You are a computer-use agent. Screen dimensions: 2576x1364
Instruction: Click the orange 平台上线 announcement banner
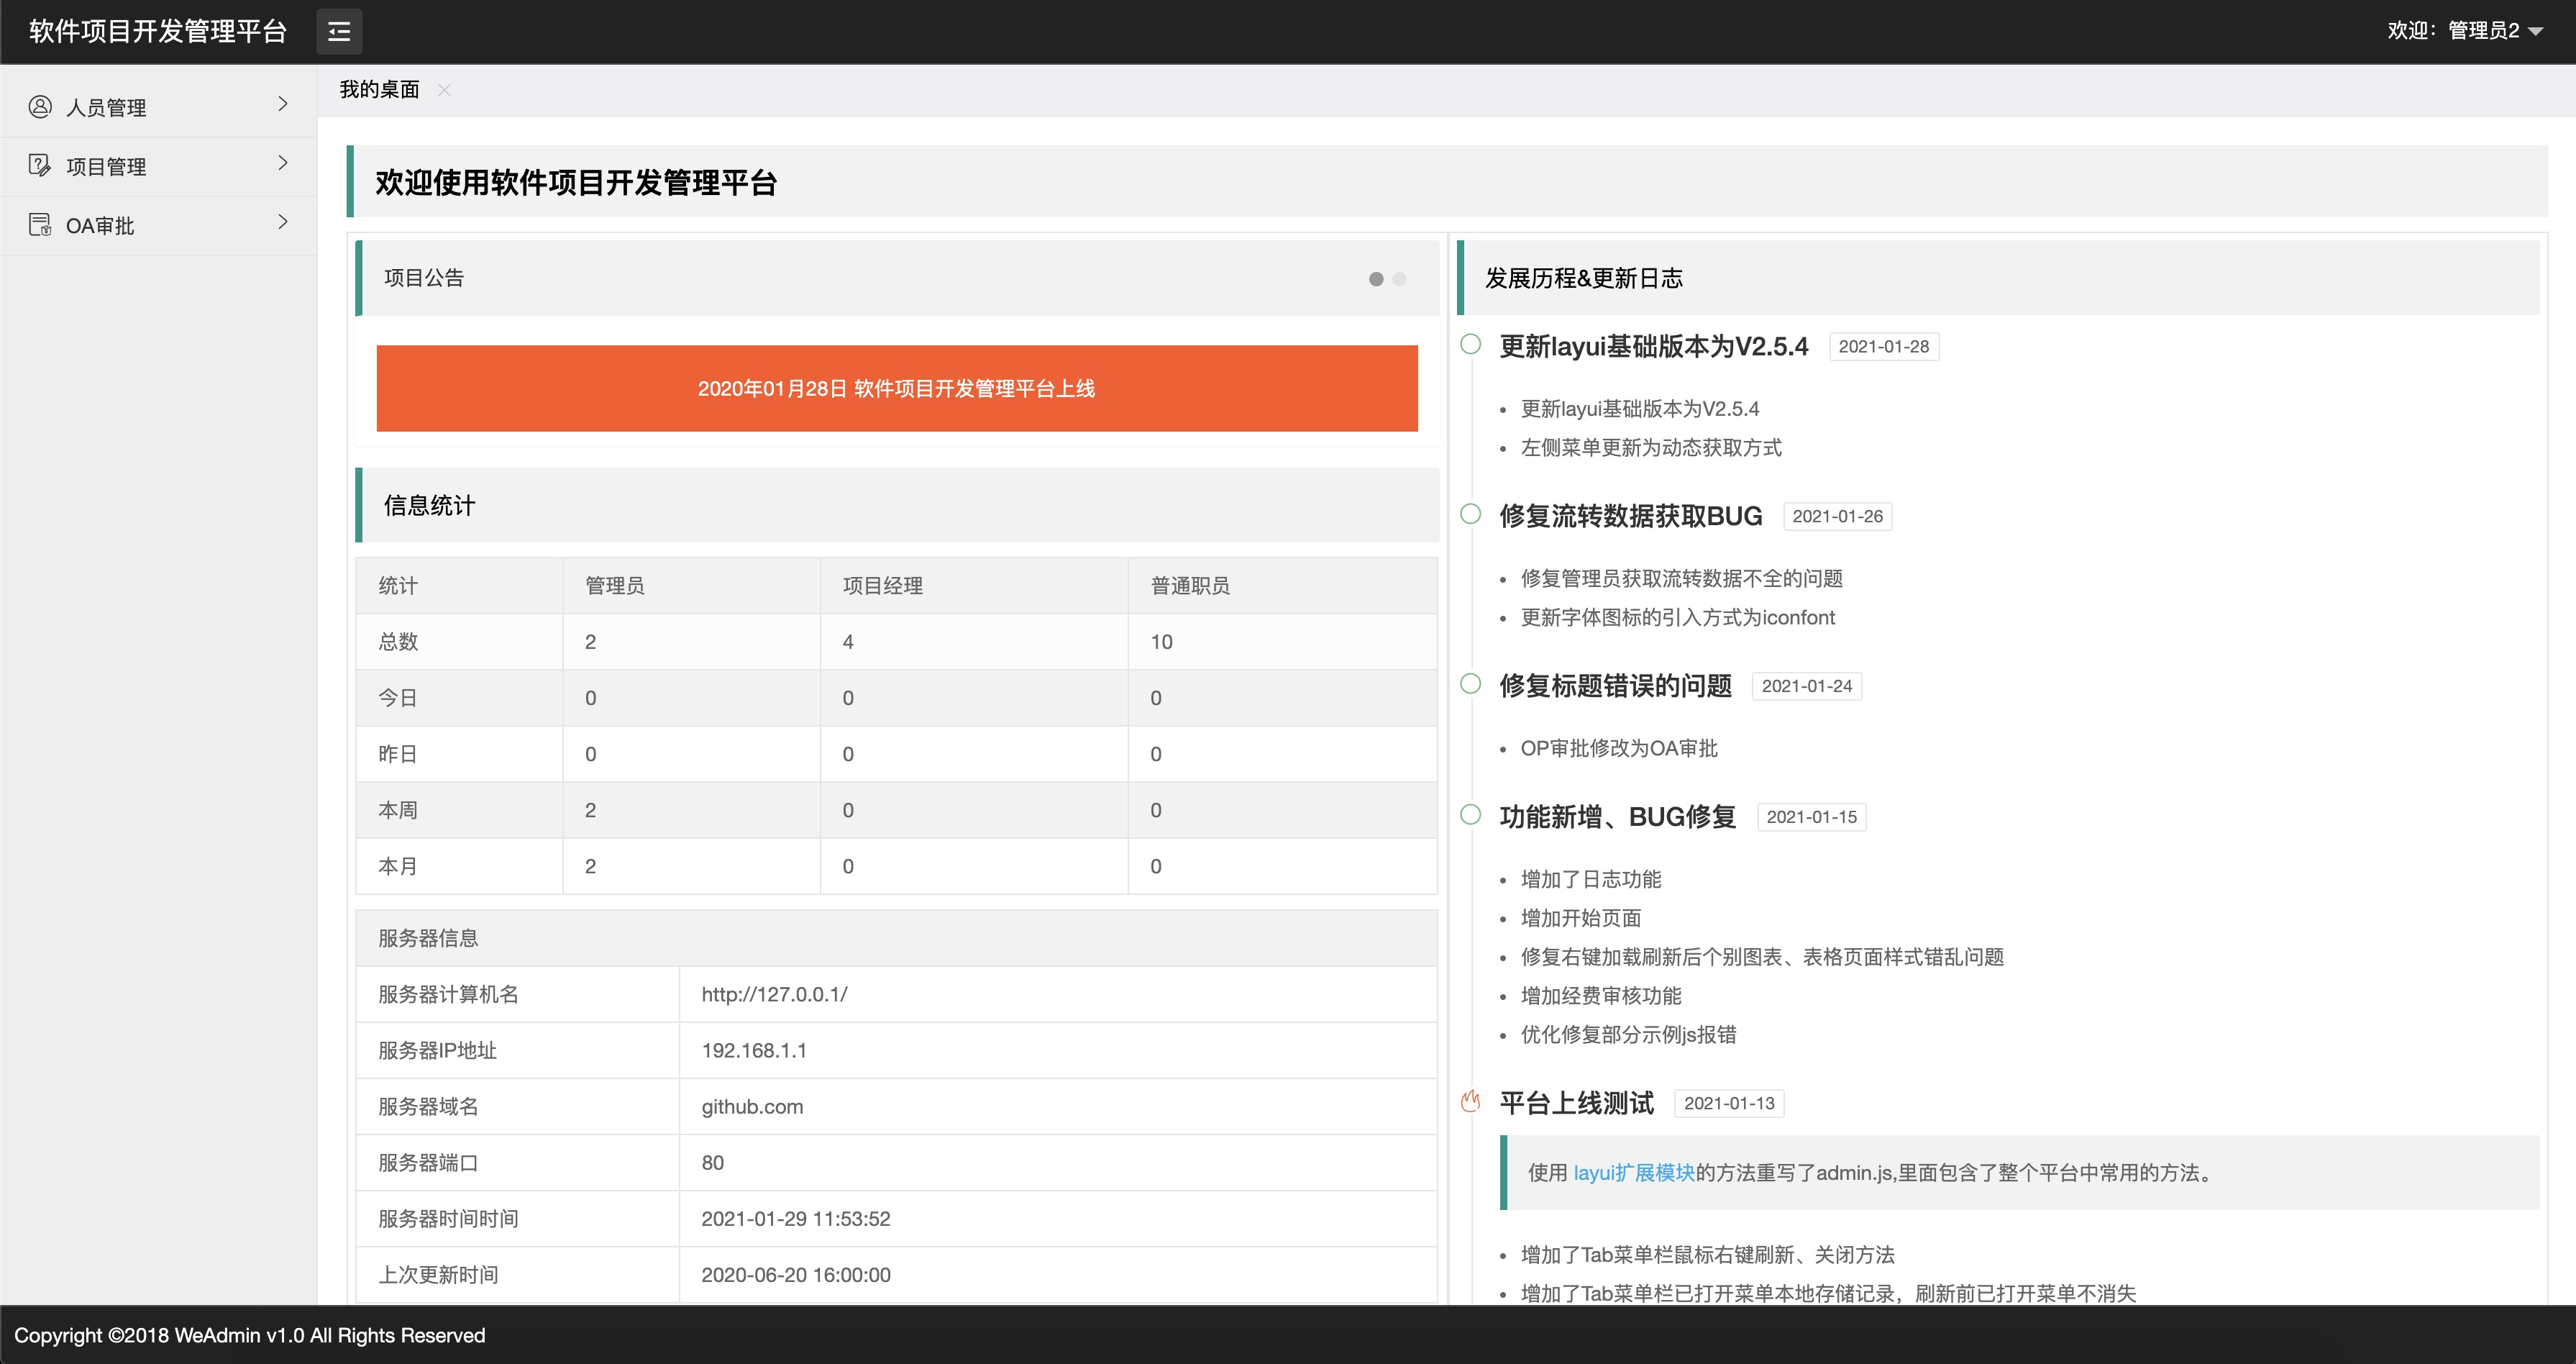(x=896, y=389)
